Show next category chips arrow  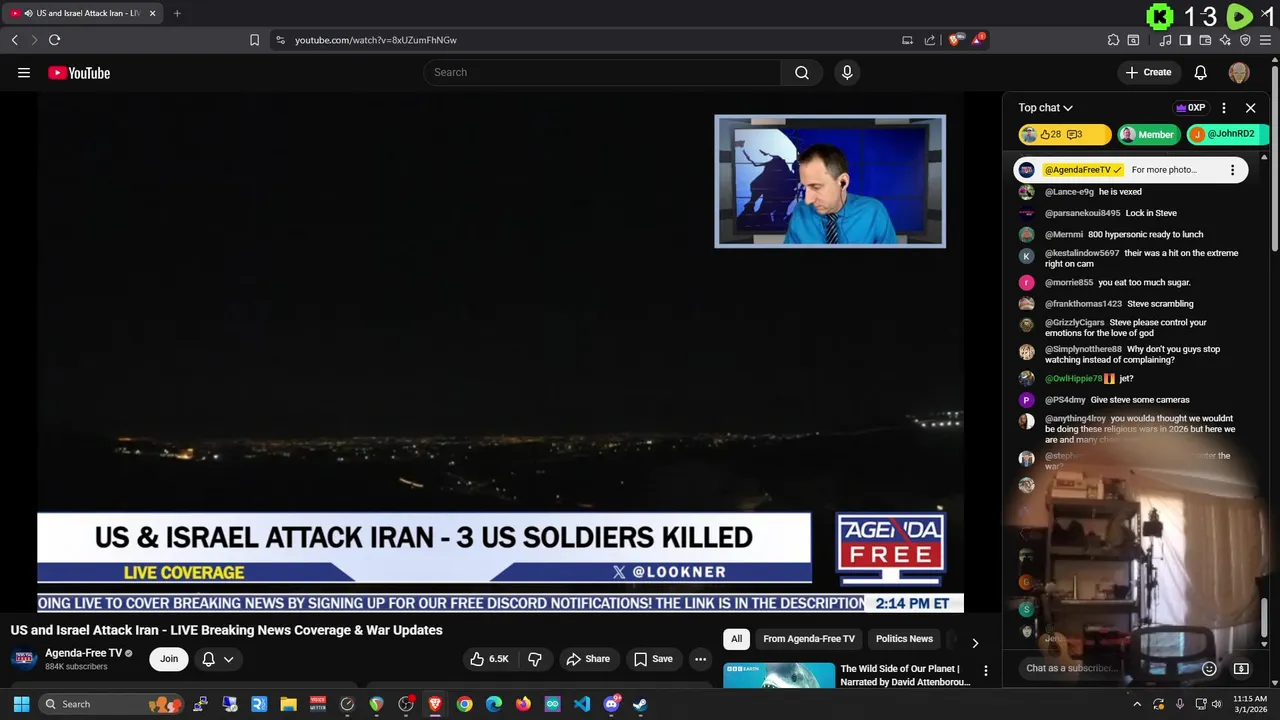coord(975,643)
